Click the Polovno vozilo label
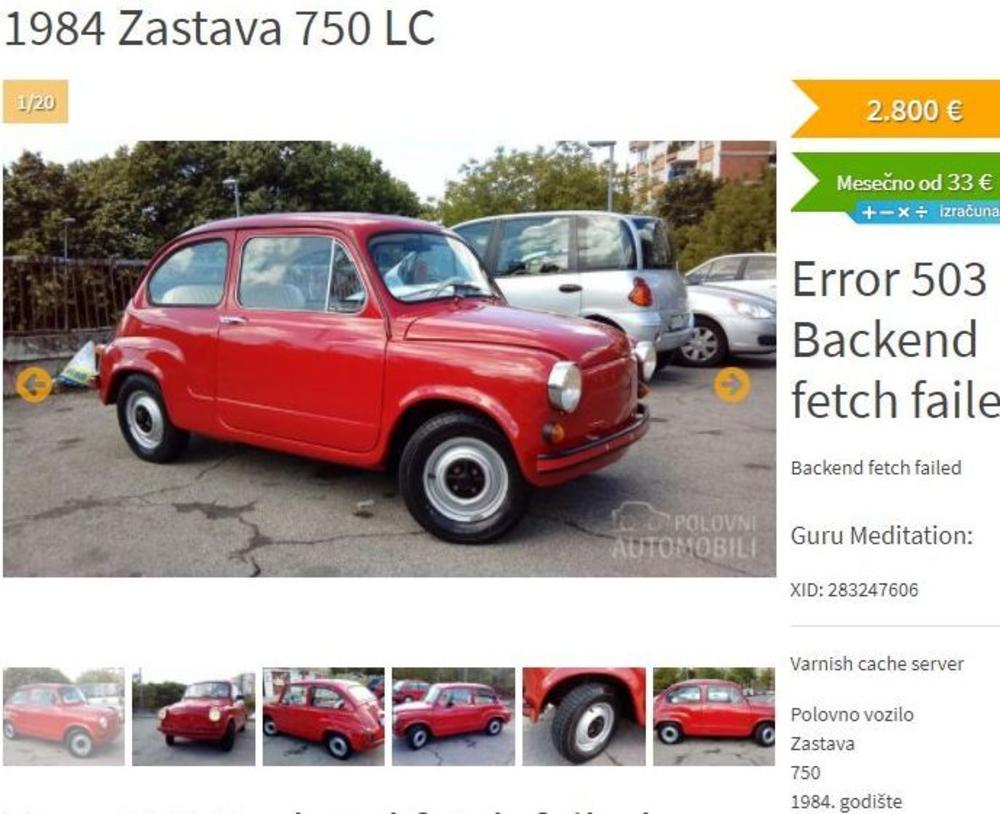Image resolution: width=1000 pixels, height=814 pixels. pos(852,714)
